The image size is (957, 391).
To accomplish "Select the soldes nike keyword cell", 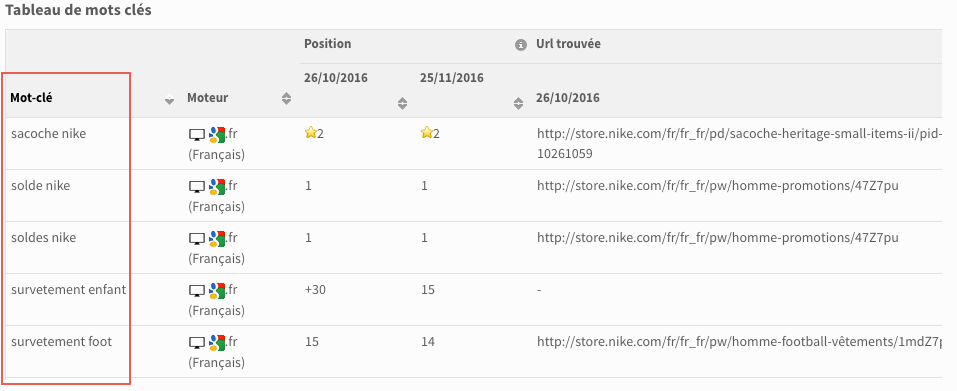I will click(x=43, y=237).
